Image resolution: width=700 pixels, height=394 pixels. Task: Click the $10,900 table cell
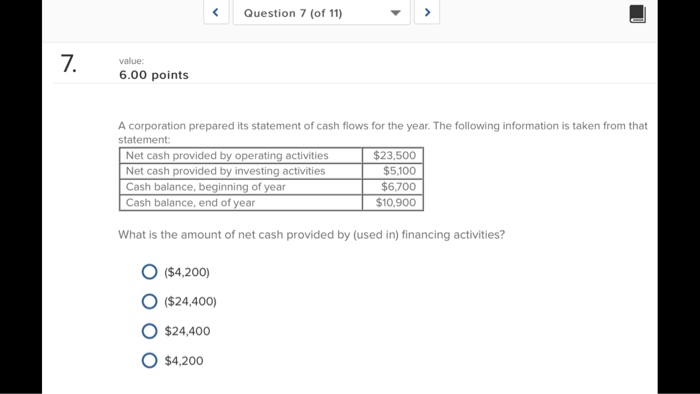point(393,203)
